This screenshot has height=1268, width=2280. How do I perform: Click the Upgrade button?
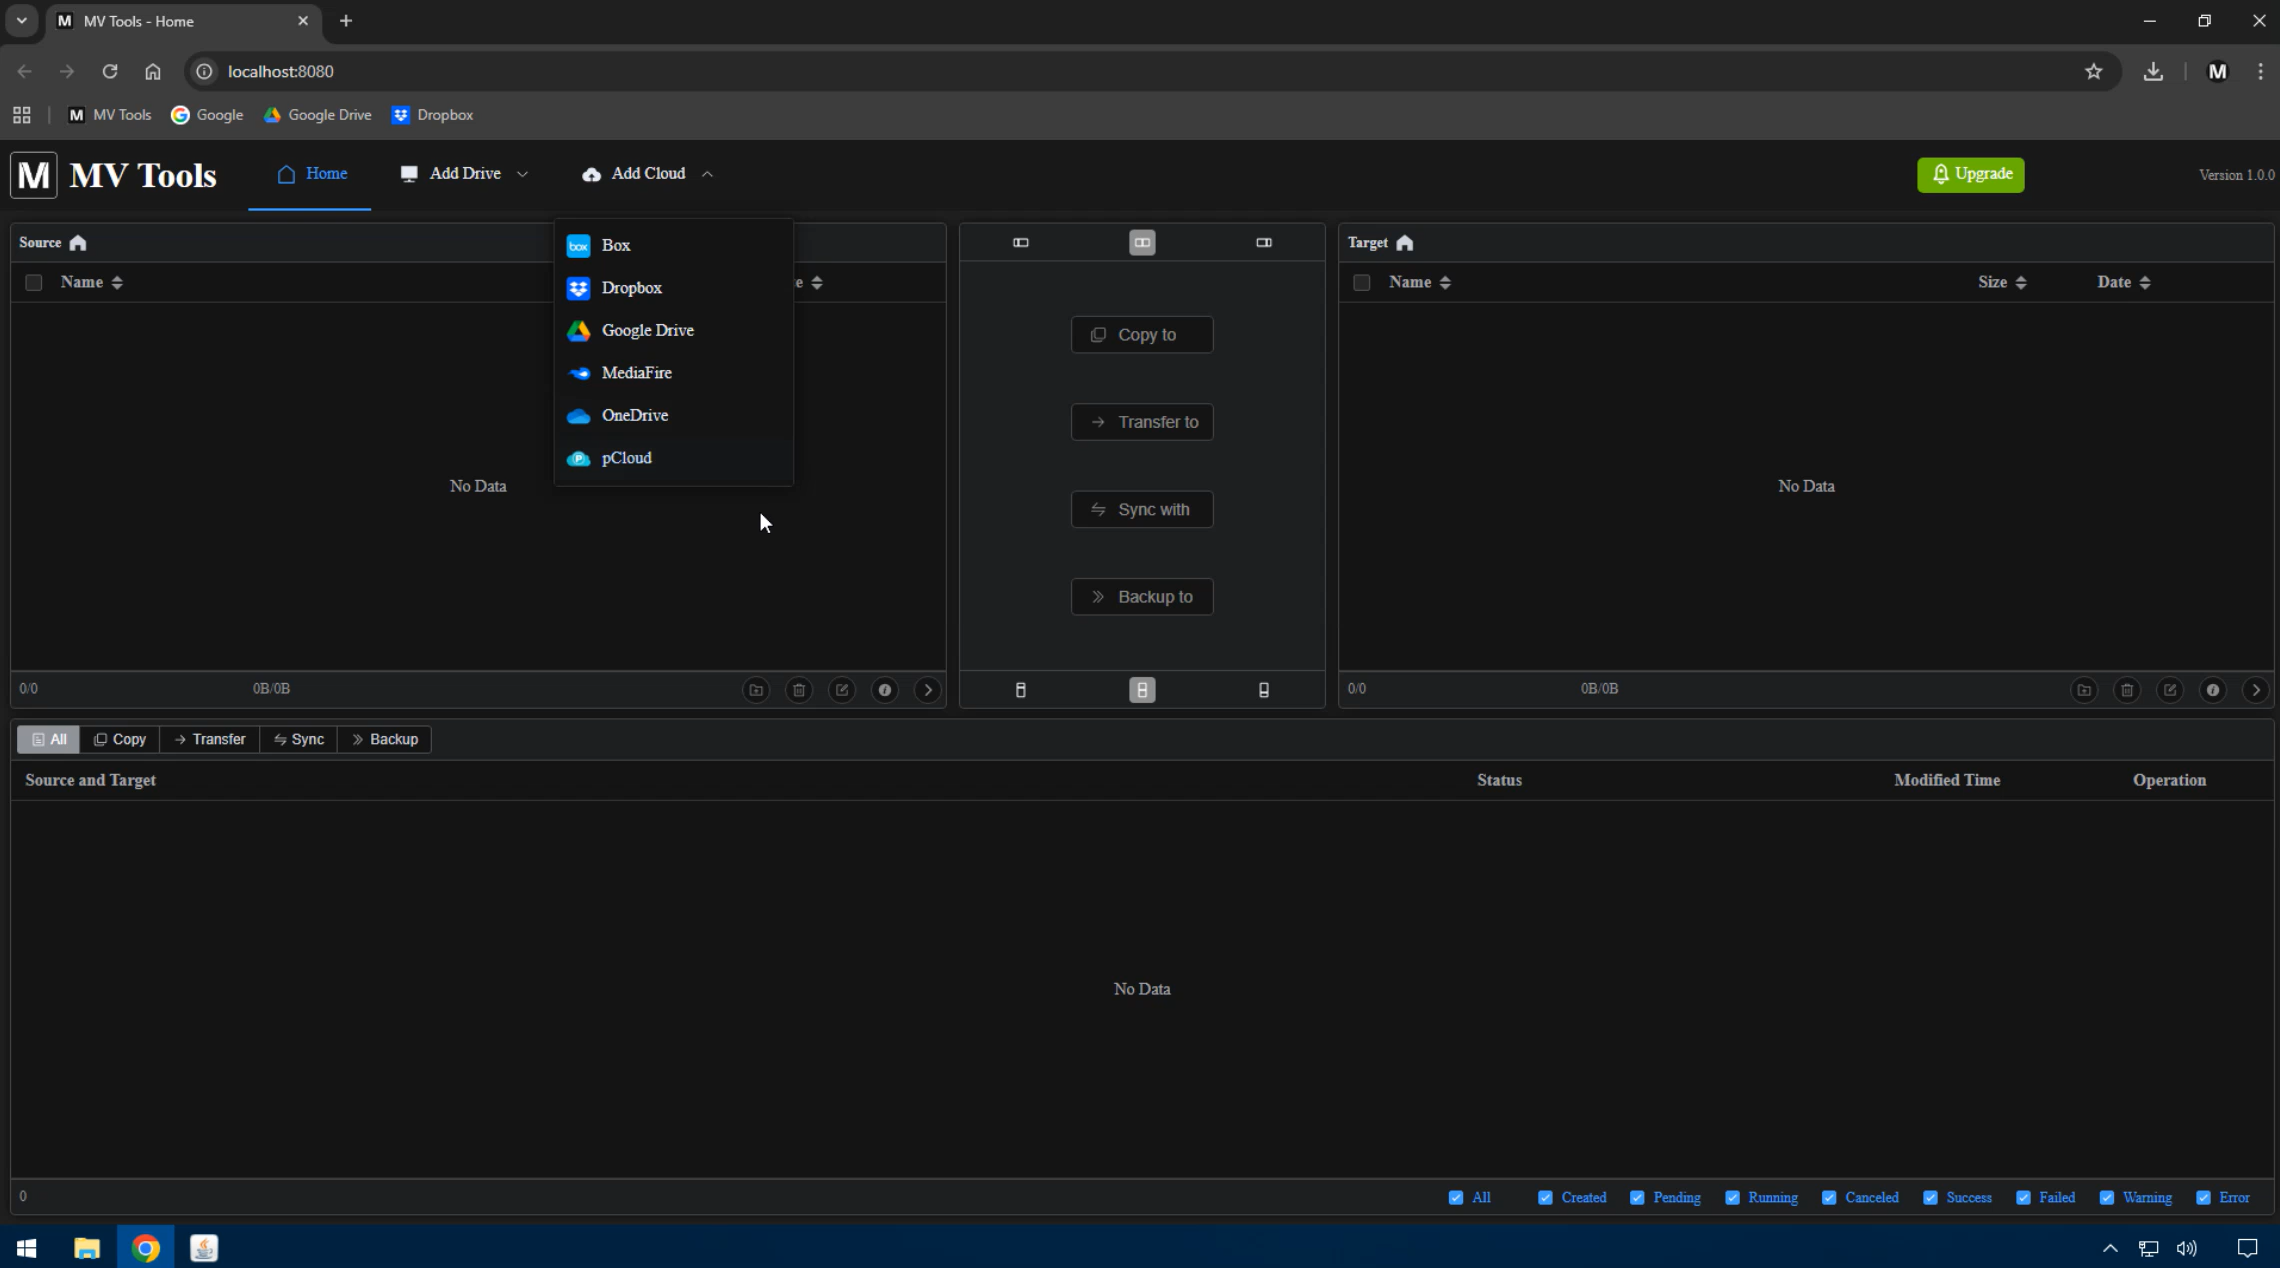point(1969,174)
